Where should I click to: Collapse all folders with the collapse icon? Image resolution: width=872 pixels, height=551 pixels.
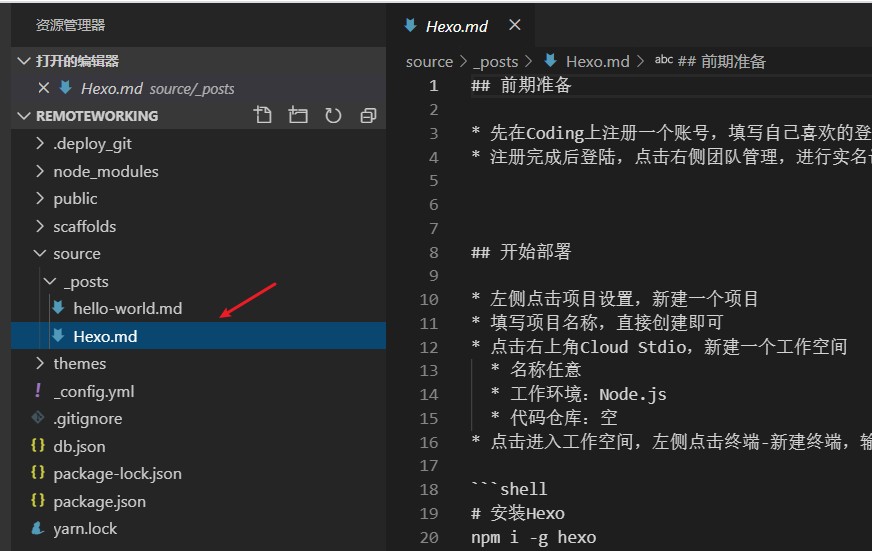[368, 116]
